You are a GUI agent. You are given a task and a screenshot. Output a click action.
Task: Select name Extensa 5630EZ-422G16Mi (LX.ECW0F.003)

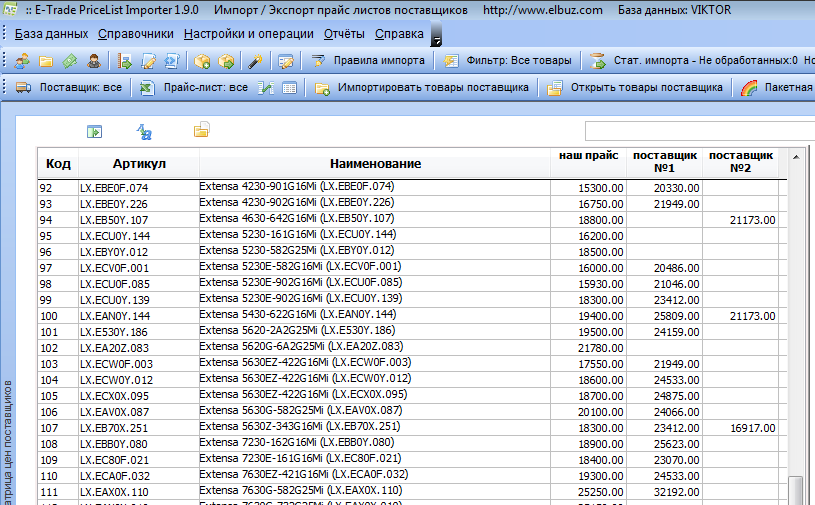coord(374,363)
